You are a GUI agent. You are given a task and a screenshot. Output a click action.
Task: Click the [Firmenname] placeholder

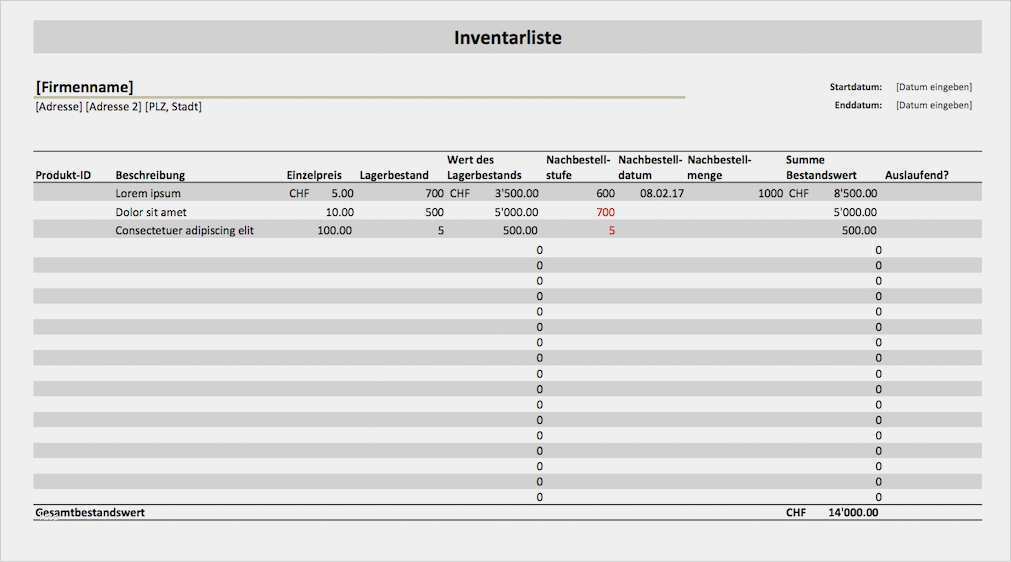tap(84, 87)
